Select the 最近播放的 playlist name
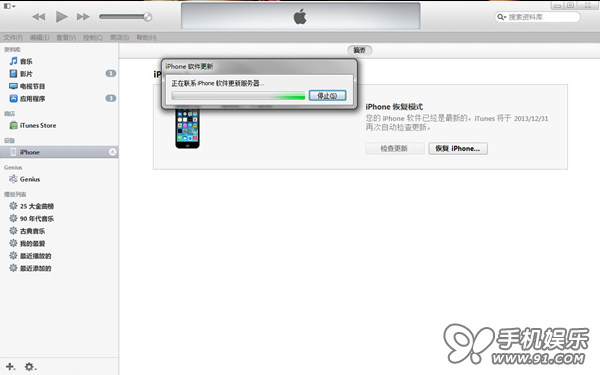600x375 pixels. point(36,256)
